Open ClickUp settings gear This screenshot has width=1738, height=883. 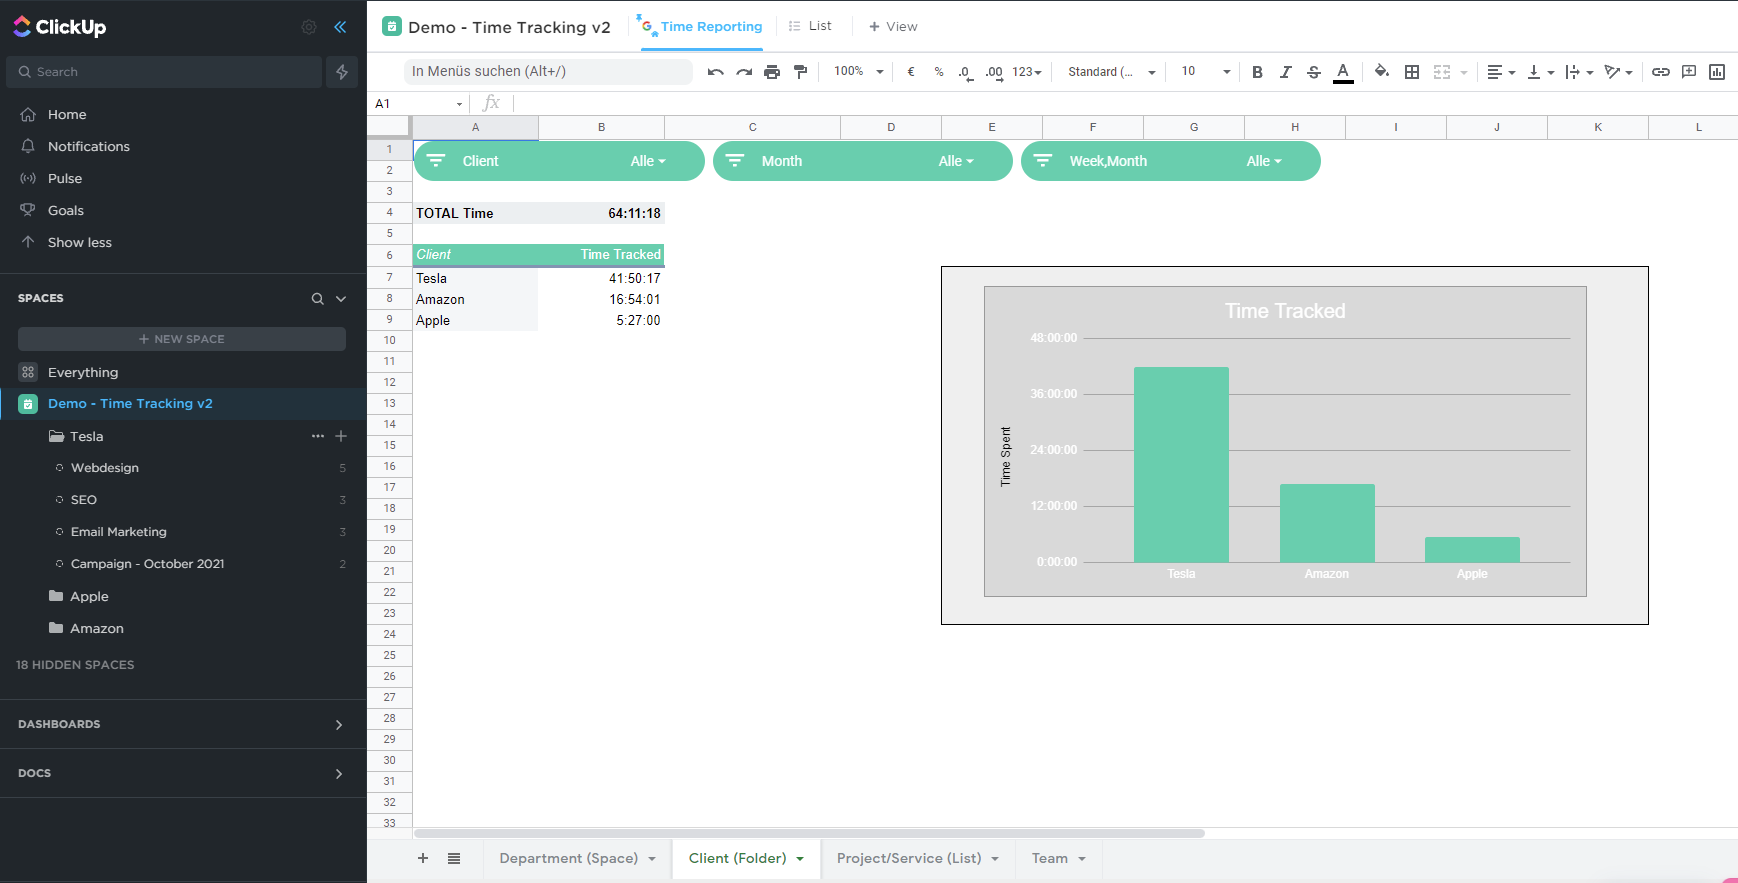309,27
